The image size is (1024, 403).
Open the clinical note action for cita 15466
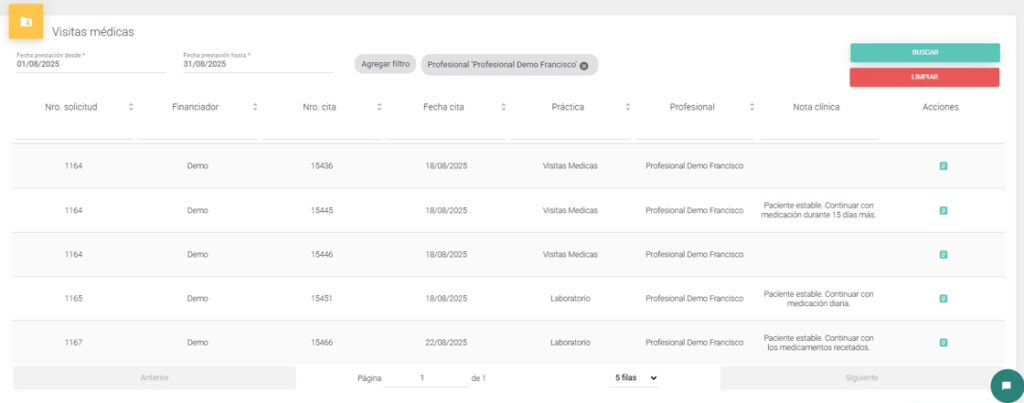[x=943, y=342]
